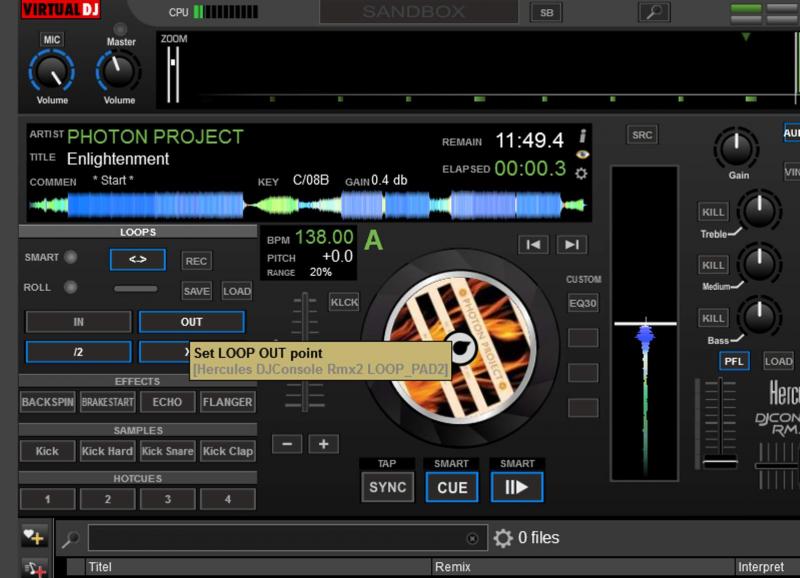
Task: Click the add favorite heart-plus icon
Action: tap(34, 536)
